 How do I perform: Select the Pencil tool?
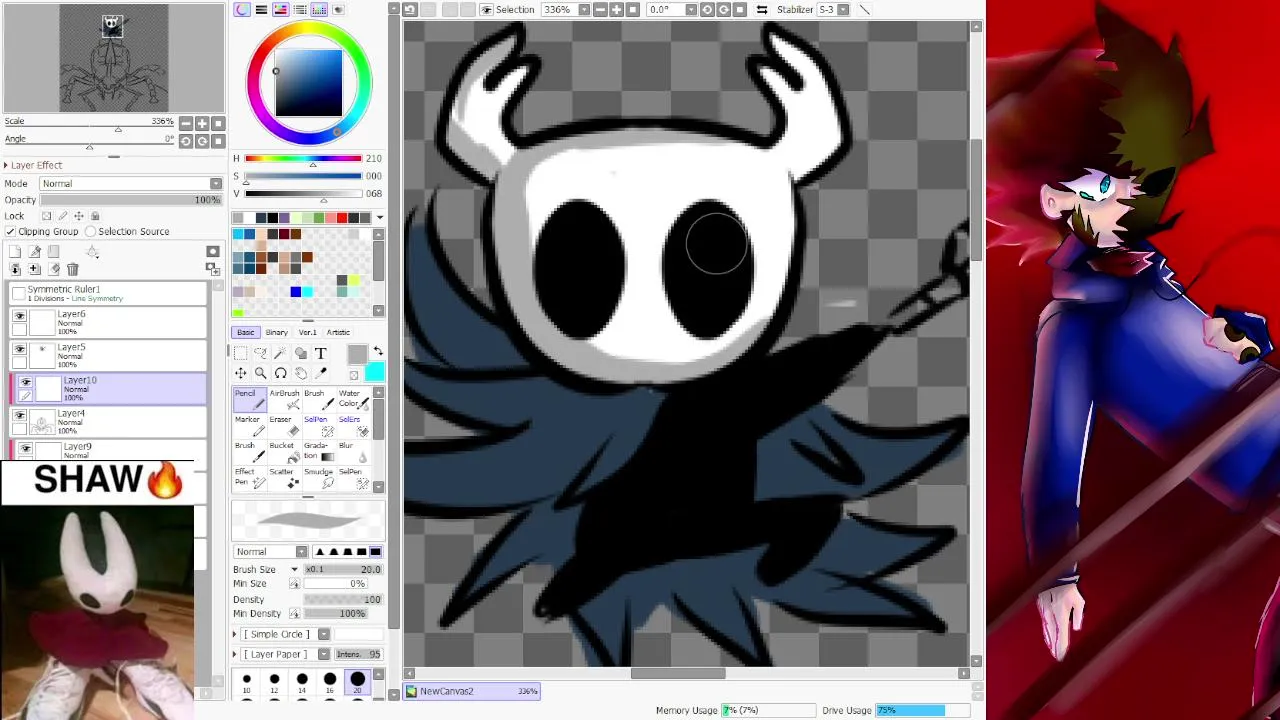249,399
